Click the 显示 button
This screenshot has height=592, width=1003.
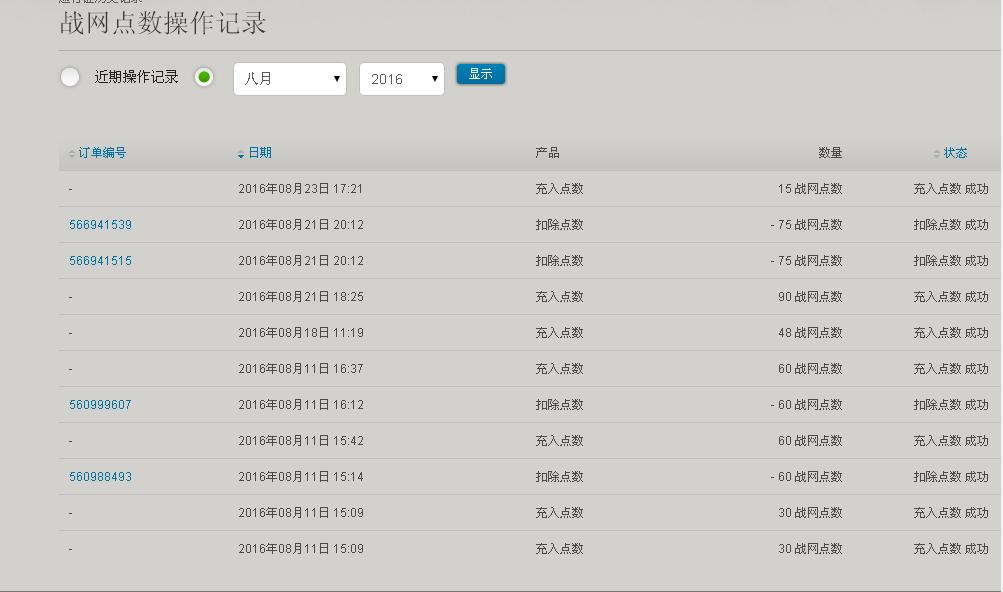pyautogui.click(x=480, y=74)
